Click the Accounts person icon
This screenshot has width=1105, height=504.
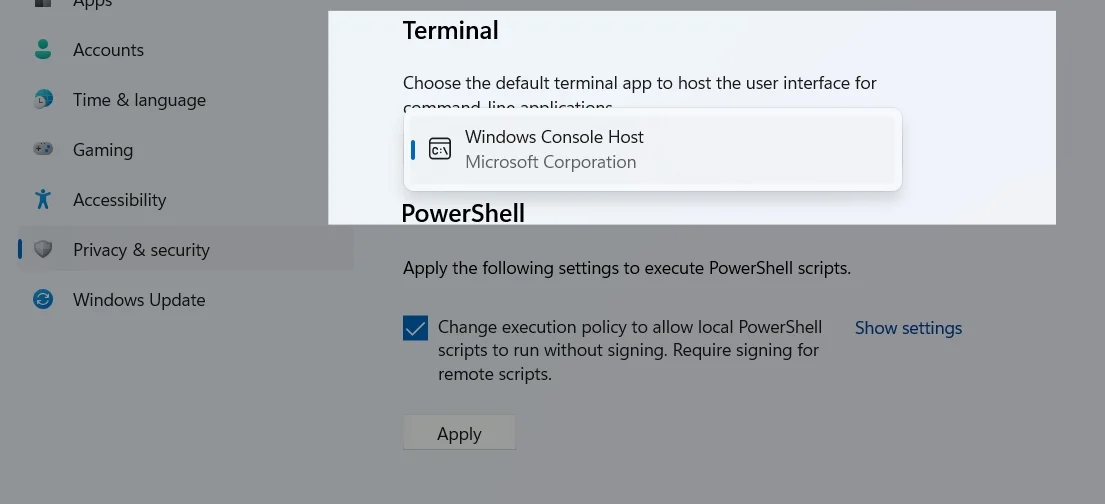click(43, 49)
